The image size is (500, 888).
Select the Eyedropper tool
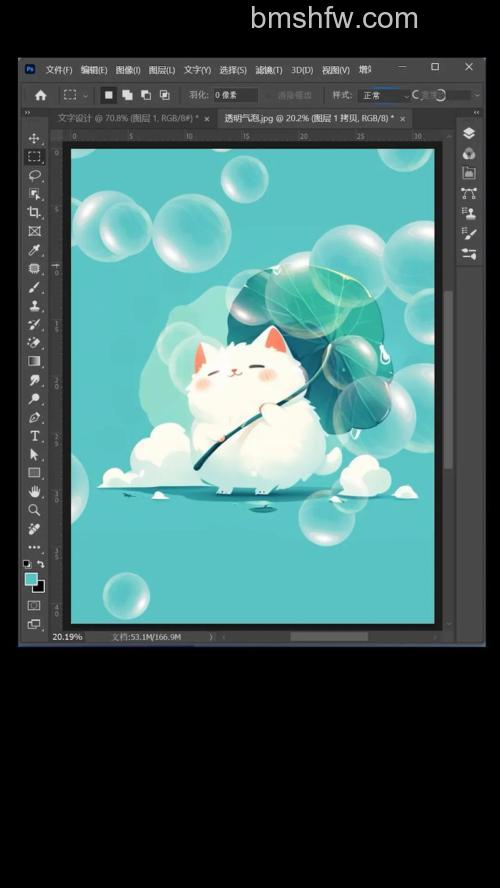pyautogui.click(x=34, y=250)
